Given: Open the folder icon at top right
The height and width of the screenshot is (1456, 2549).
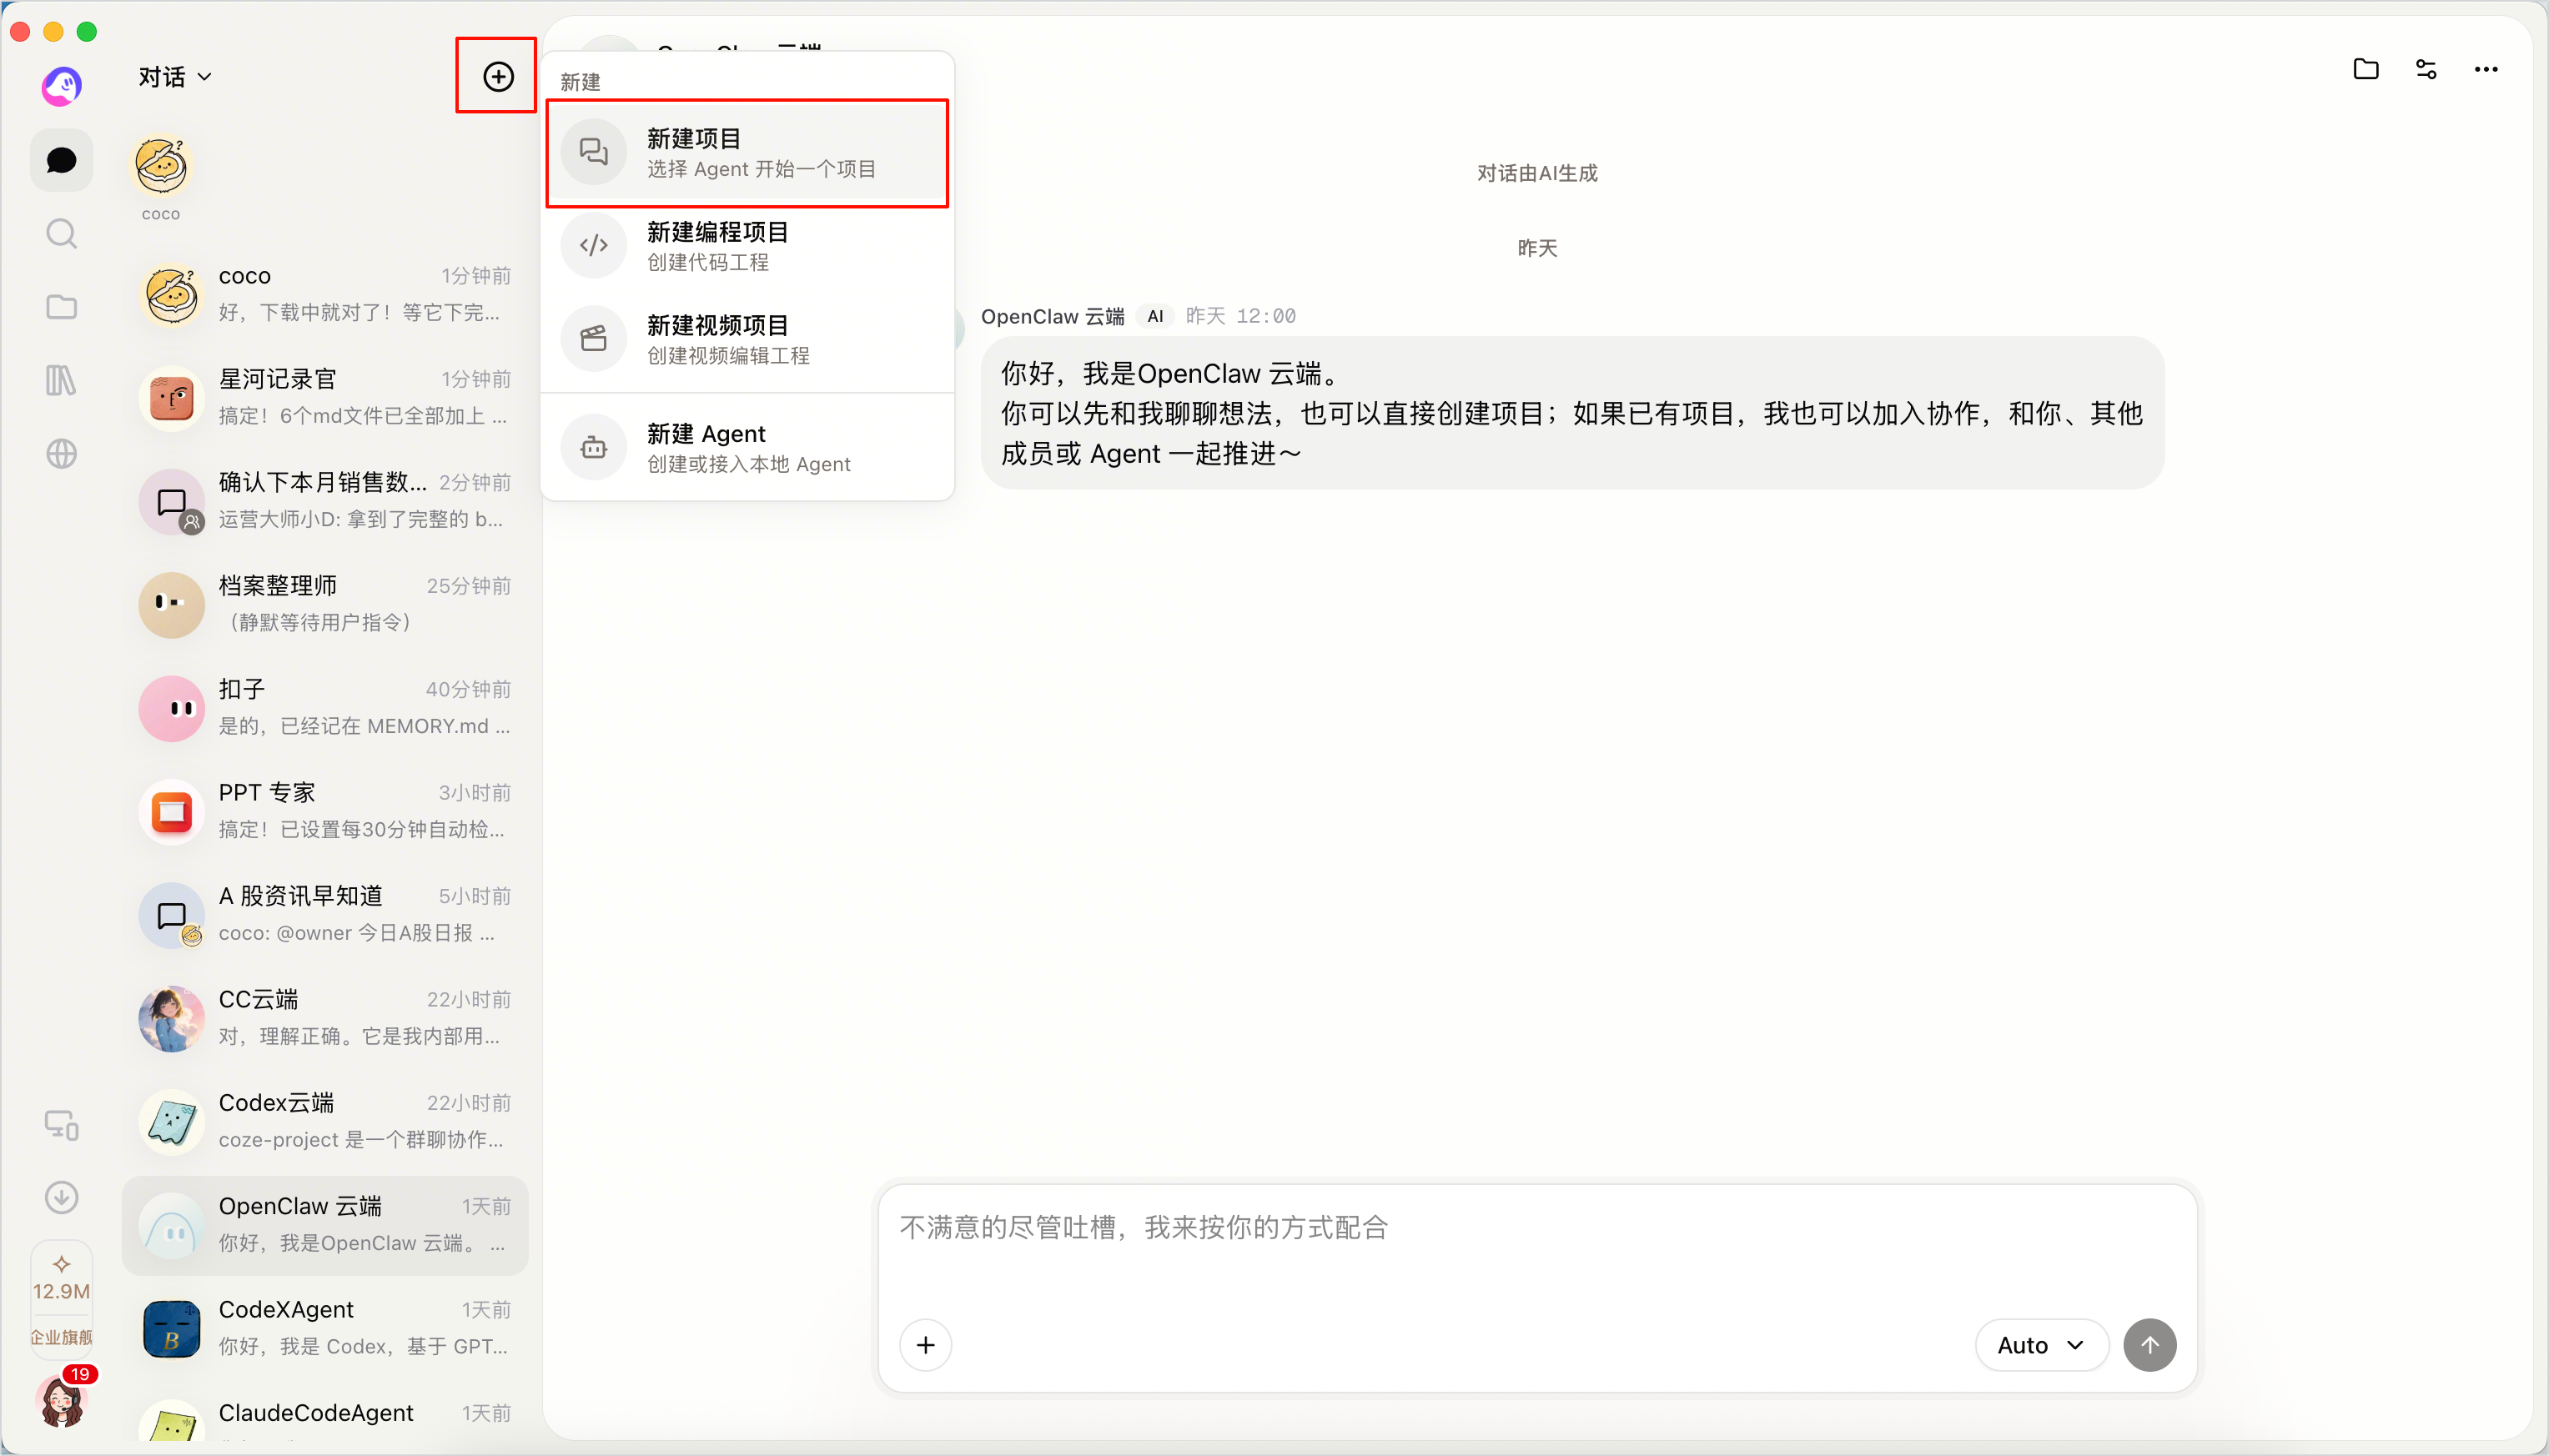Looking at the screenshot, I should (x=2366, y=69).
